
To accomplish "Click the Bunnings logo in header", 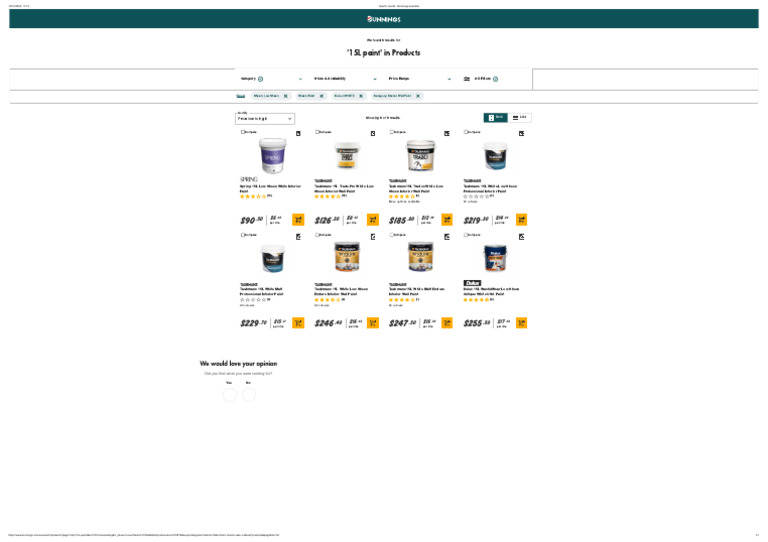I will tap(384, 18).
